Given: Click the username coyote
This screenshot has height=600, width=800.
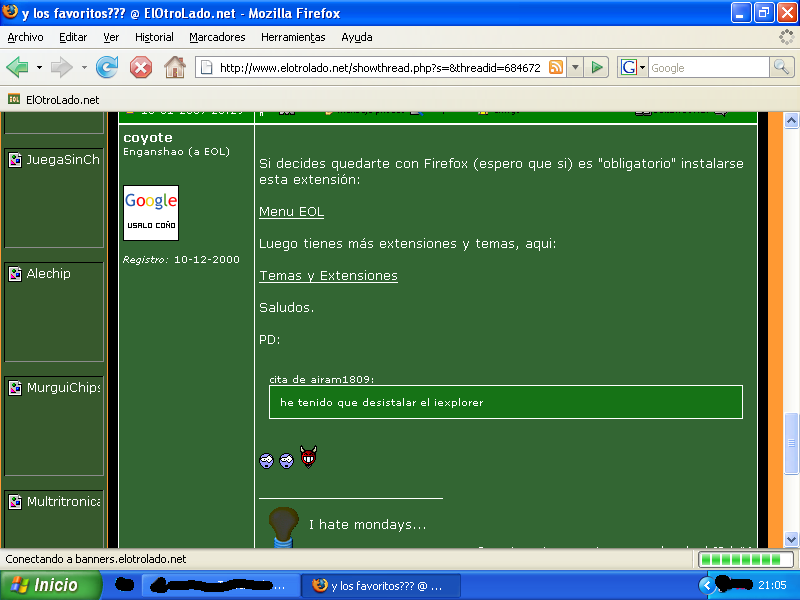Looking at the screenshot, I should (x=148, y=138).
